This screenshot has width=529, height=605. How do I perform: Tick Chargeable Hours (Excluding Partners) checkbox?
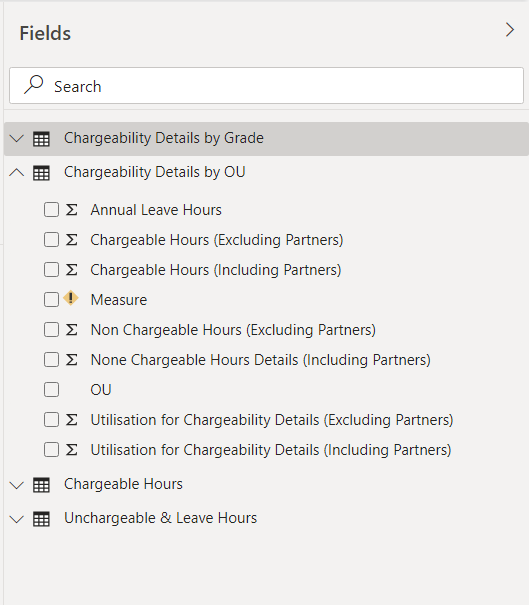(51, 240)
